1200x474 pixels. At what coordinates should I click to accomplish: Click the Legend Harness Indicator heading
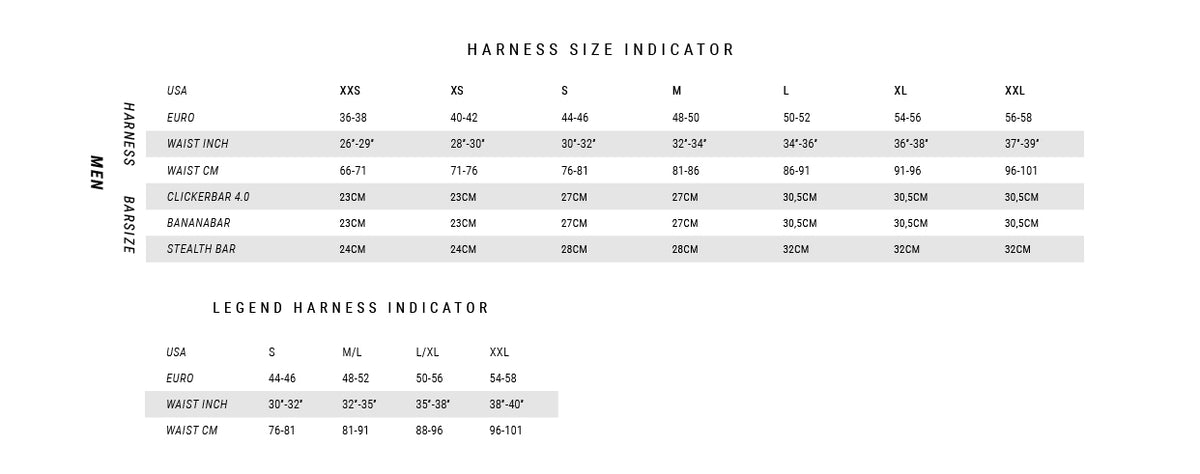click(351, 308)
